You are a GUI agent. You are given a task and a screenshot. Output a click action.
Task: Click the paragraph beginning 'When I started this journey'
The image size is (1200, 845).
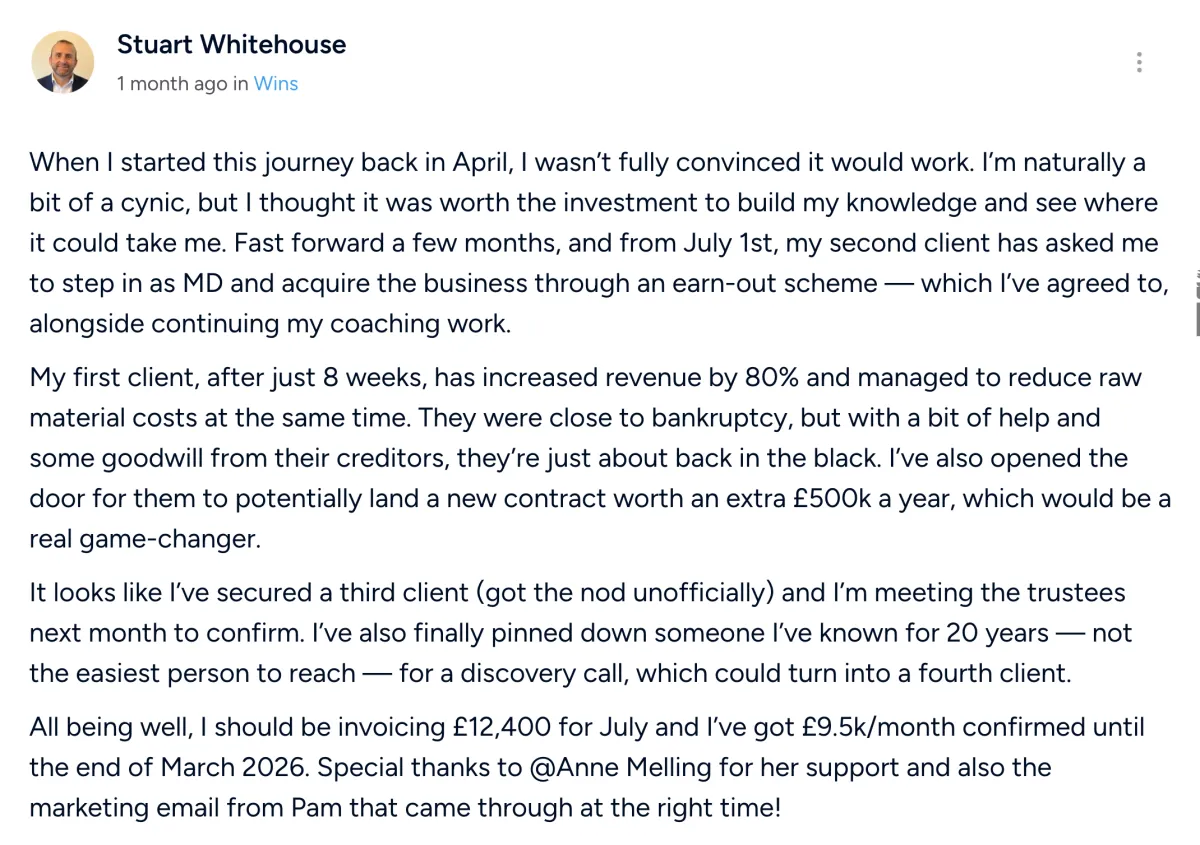[600, 243]
